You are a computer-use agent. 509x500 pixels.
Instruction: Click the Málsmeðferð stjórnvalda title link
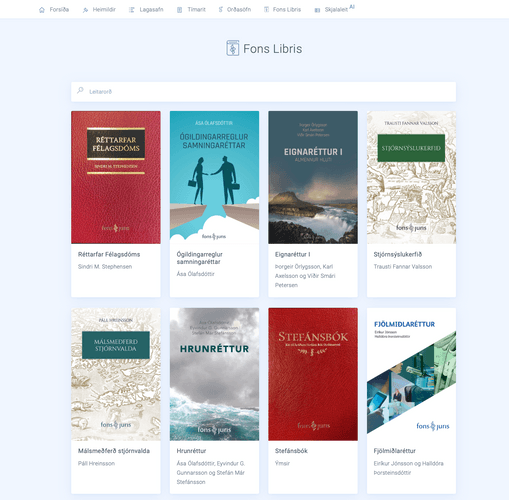tap(114, 451)
